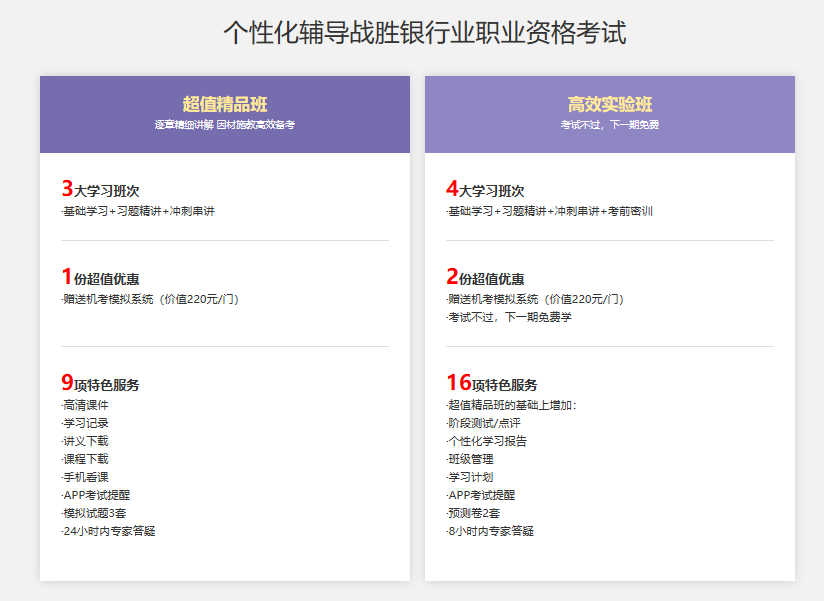Click 赠送机考模拟系统（价值220元/门）offer text
This screenshot has width=824, height=601.
(148, 296)
